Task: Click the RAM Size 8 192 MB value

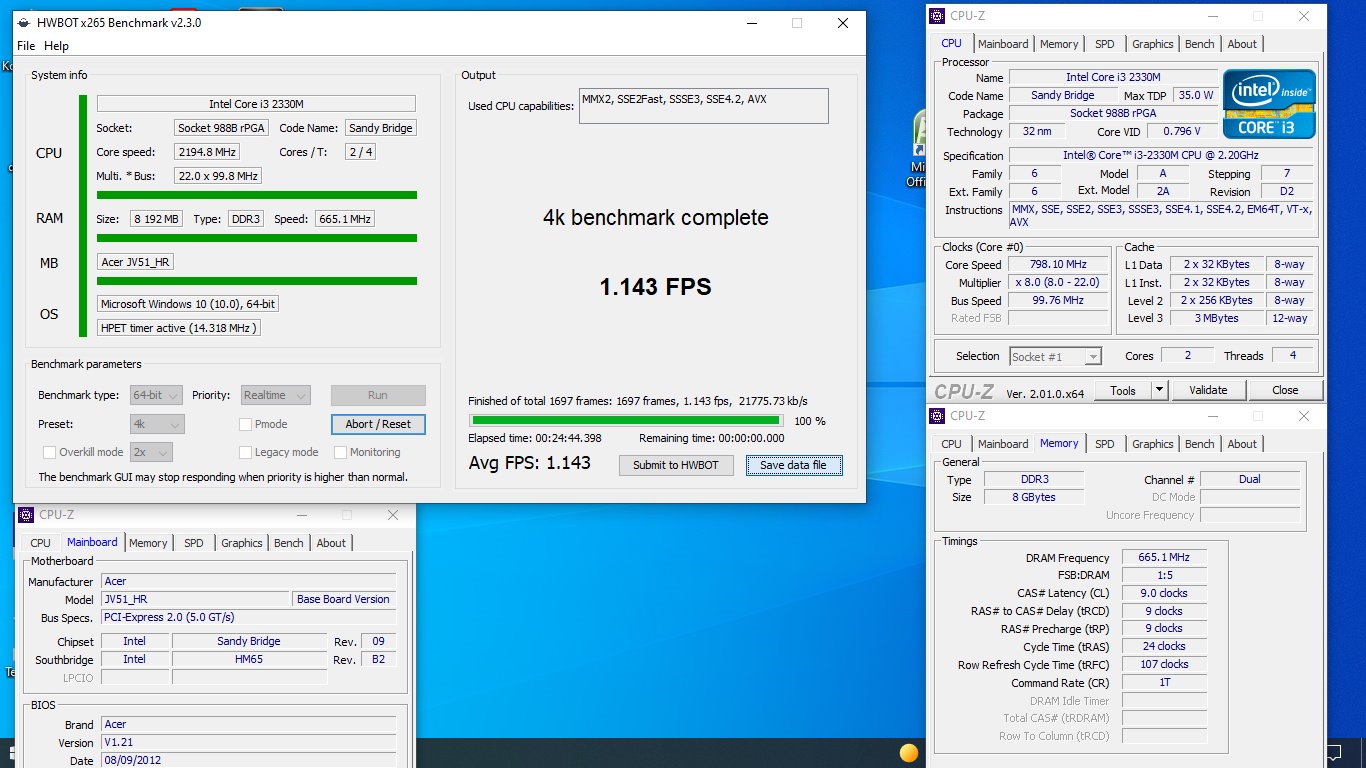Action: pos(156,219)
